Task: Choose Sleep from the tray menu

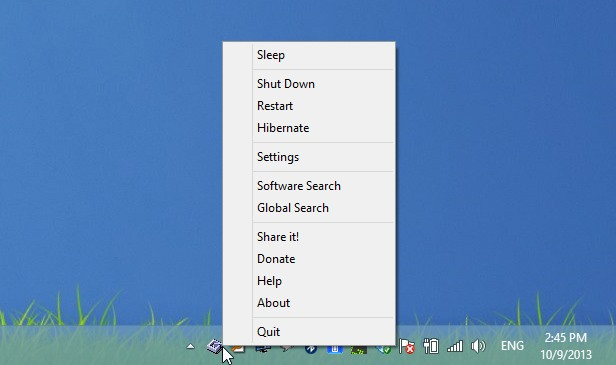Action: [309, 55]
